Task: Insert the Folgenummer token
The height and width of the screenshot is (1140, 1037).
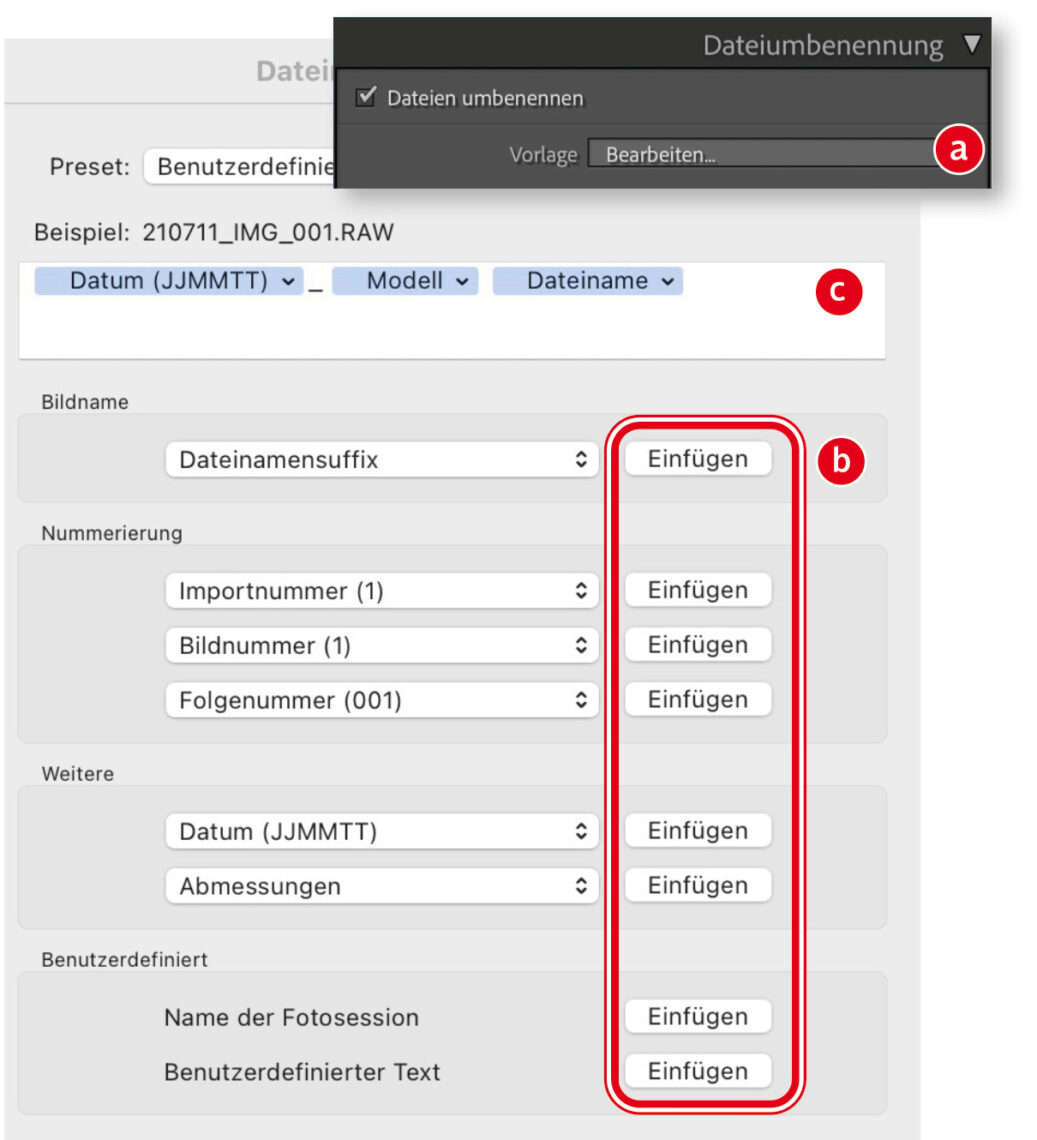Action: [x=698, y=699]
